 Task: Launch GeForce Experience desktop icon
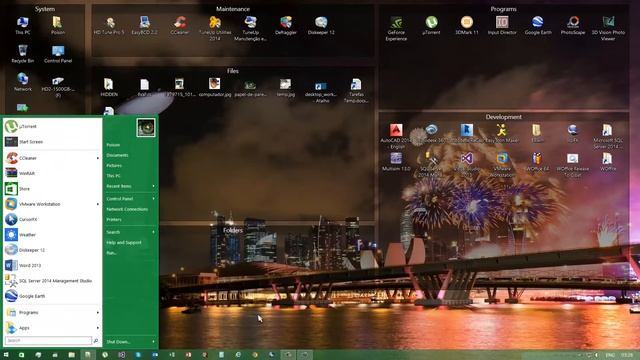[396, 29]
